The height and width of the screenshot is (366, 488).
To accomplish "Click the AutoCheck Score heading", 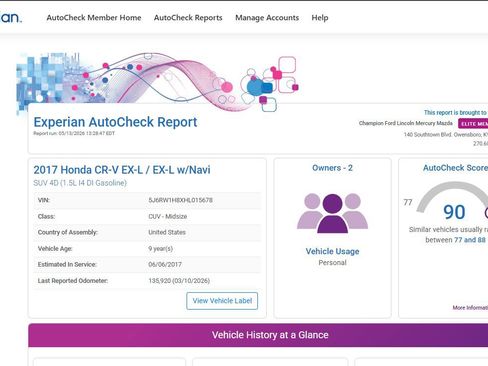I will point(455,168).
